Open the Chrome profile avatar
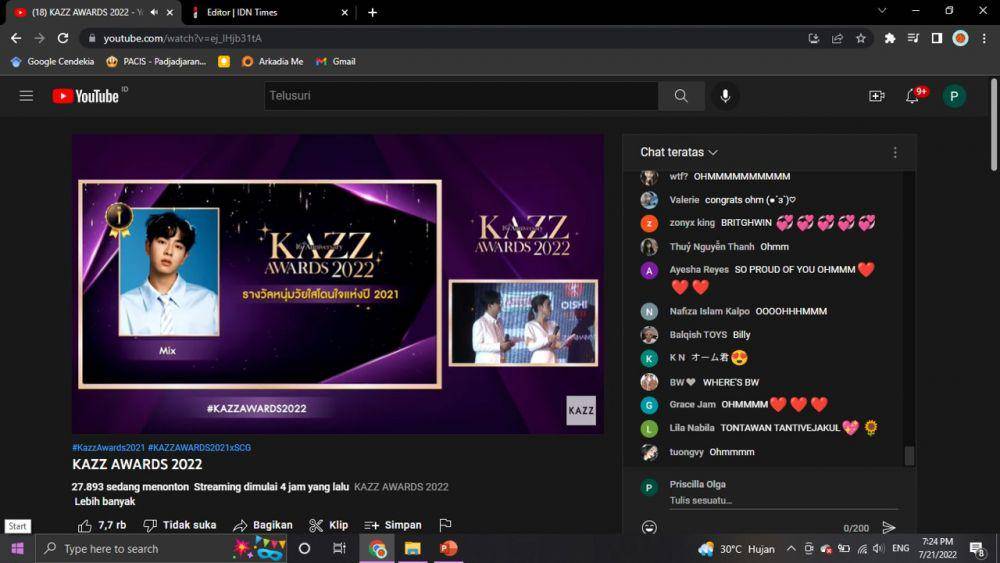The image size is (1000, 563). coord(960,38)
